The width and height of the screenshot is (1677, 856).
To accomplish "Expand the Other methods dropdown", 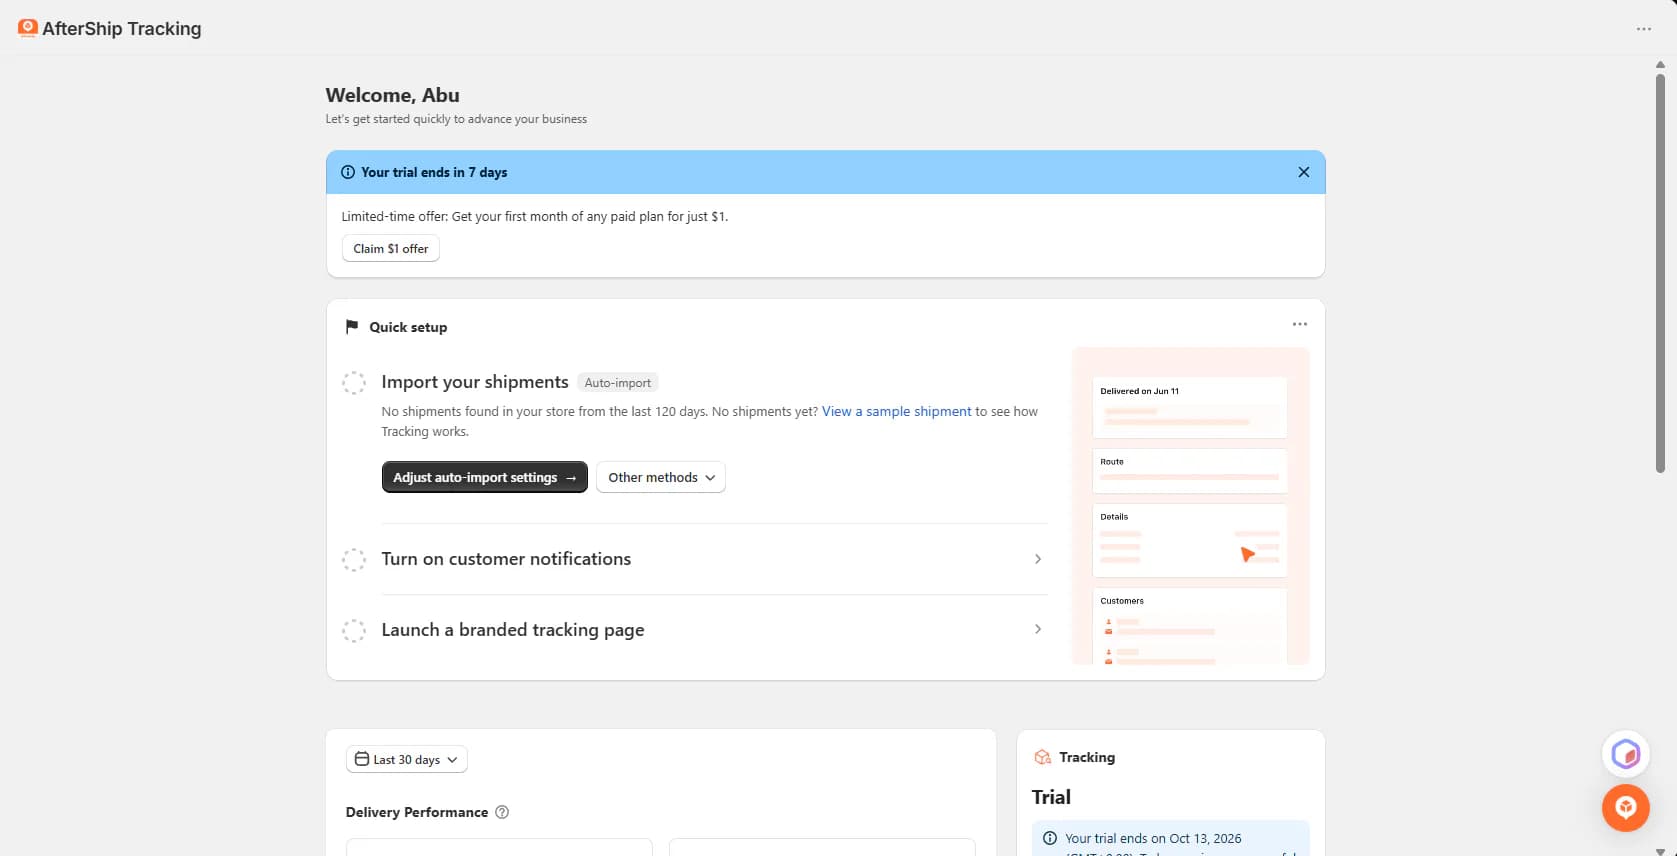I will click(x=661, y=477).
